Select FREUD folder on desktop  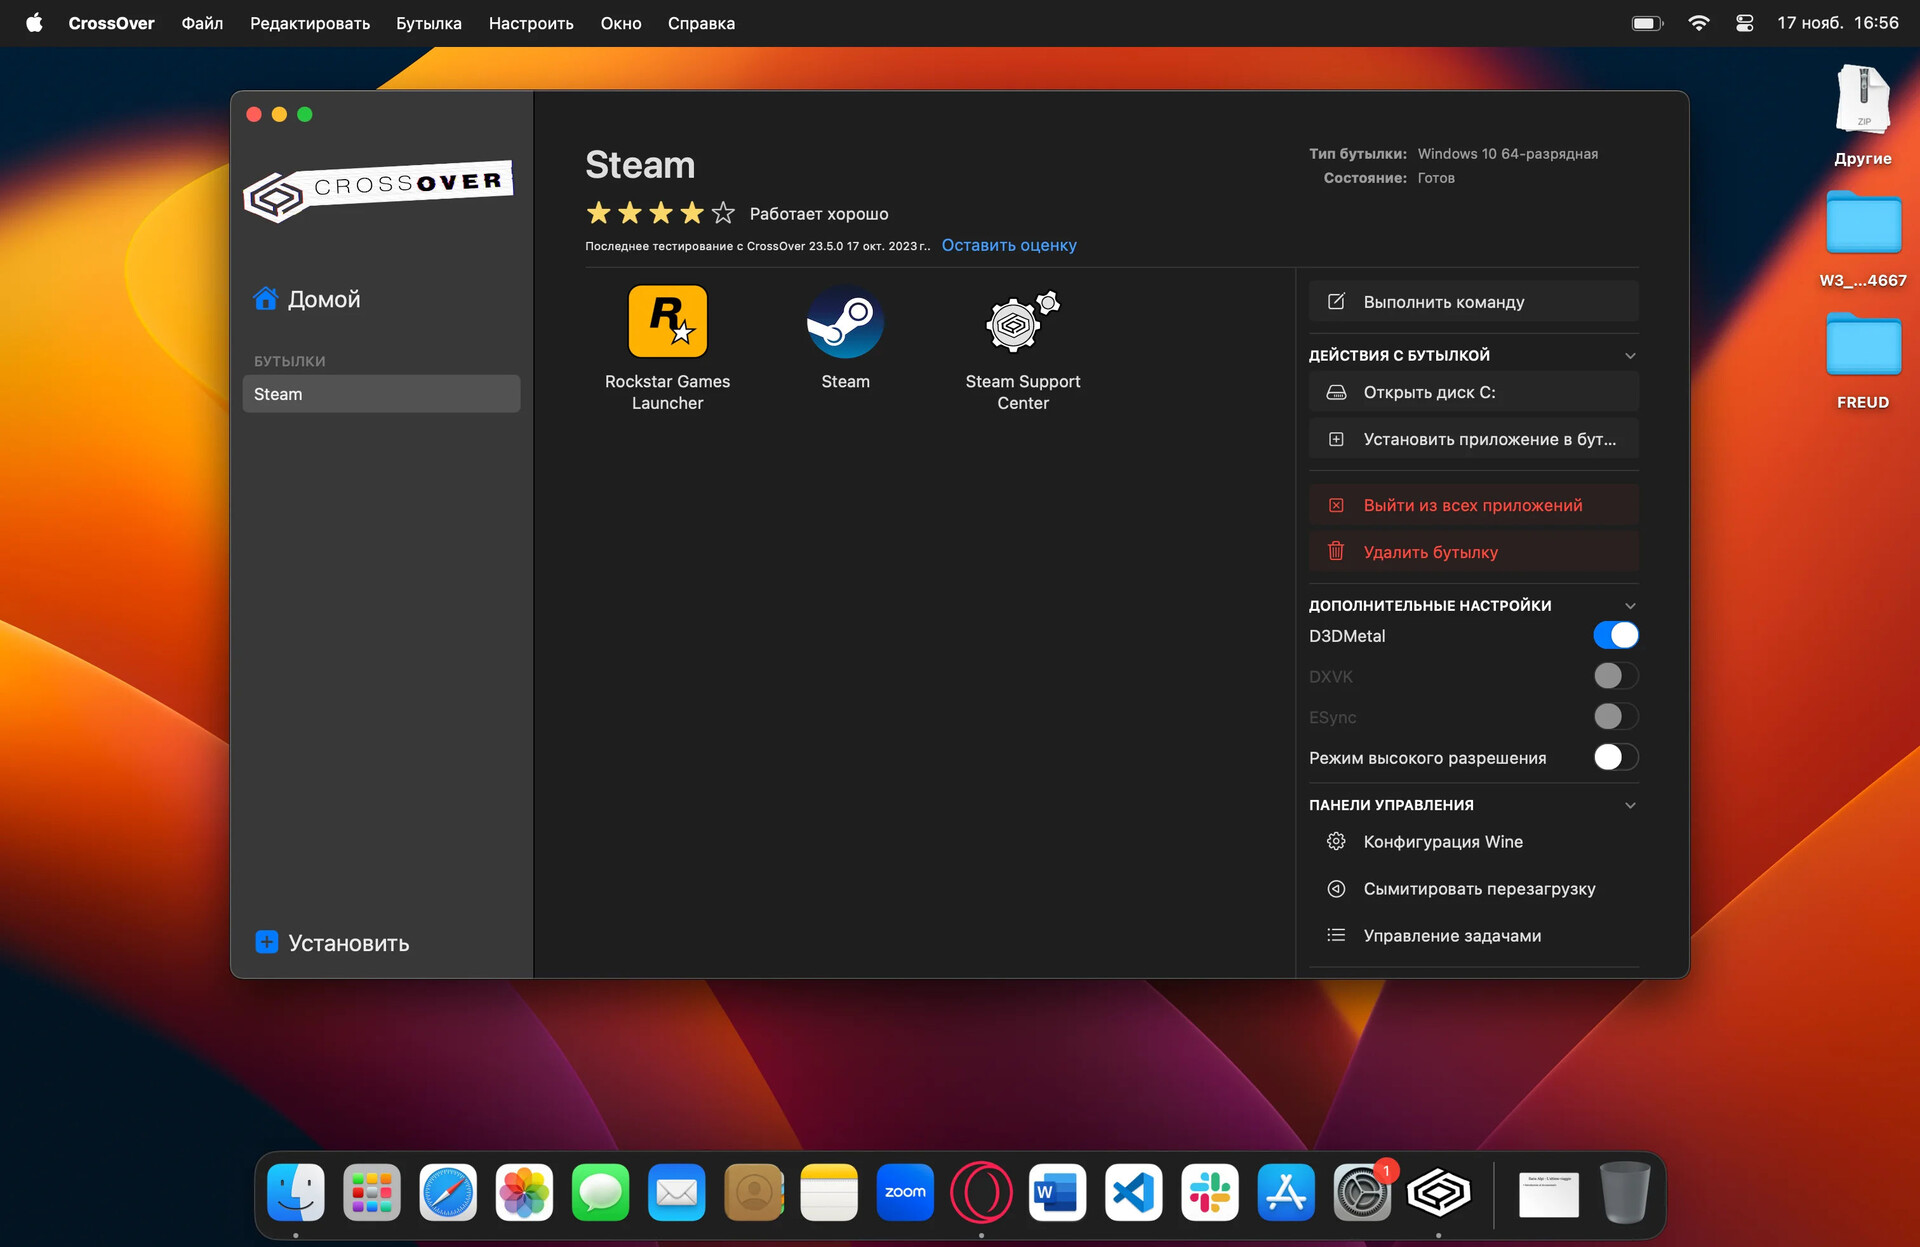[1862, 360]
